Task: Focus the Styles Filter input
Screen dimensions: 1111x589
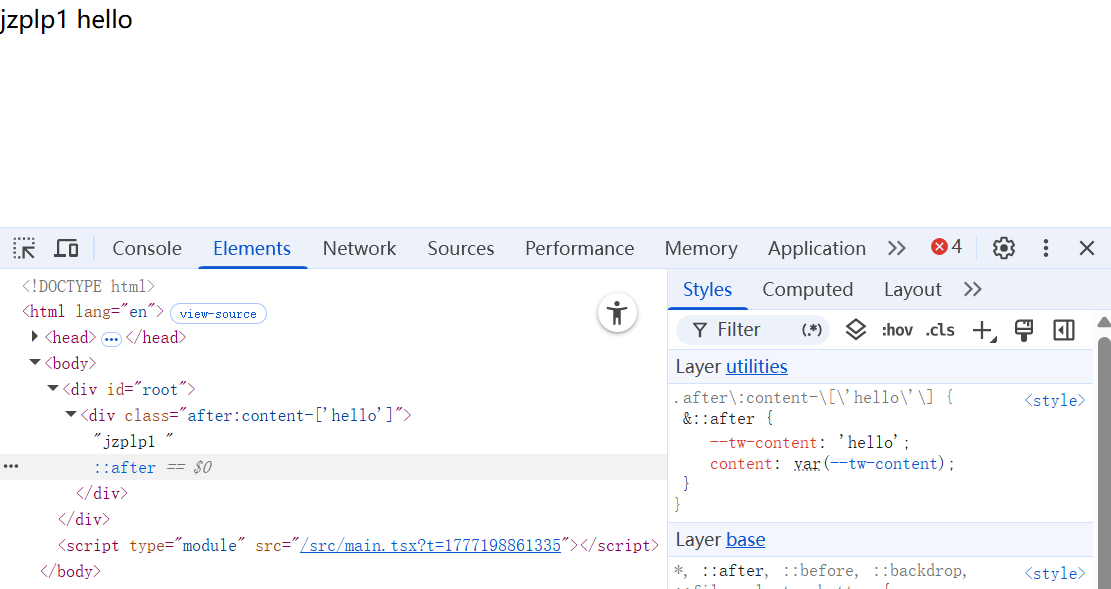Action: pyautogui.click(x=752, y=330)
